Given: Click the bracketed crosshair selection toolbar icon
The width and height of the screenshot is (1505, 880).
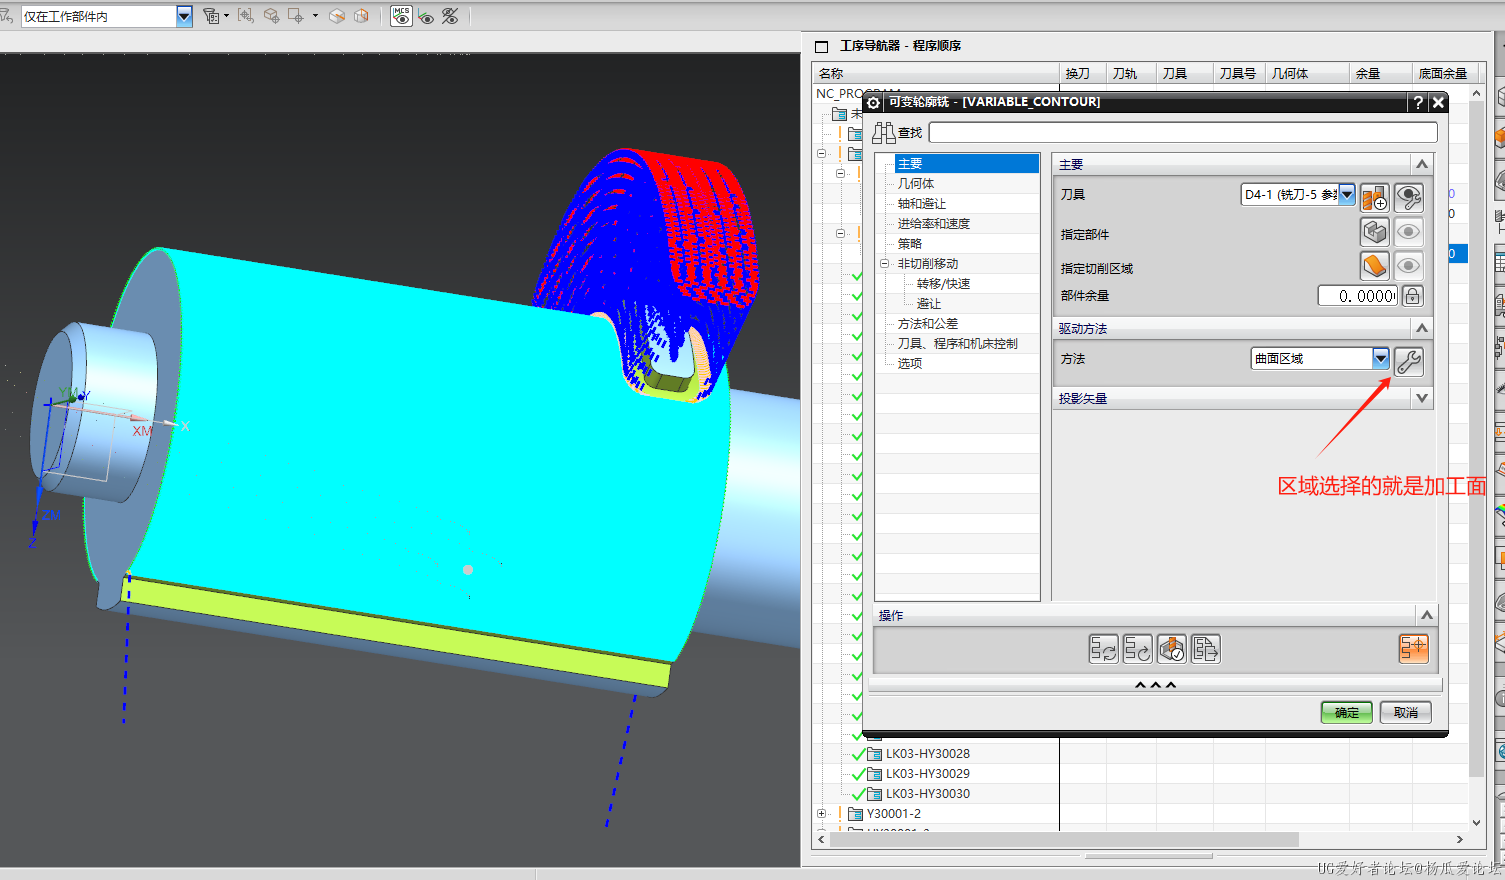Looking at the screenshot, I should click(x=245, y=16).
